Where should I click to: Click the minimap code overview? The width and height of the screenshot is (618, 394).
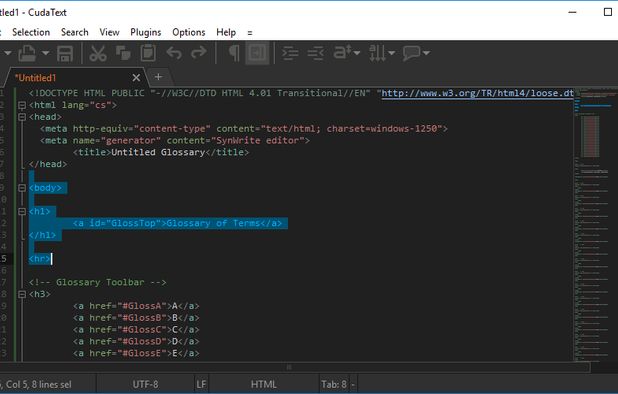596,224
